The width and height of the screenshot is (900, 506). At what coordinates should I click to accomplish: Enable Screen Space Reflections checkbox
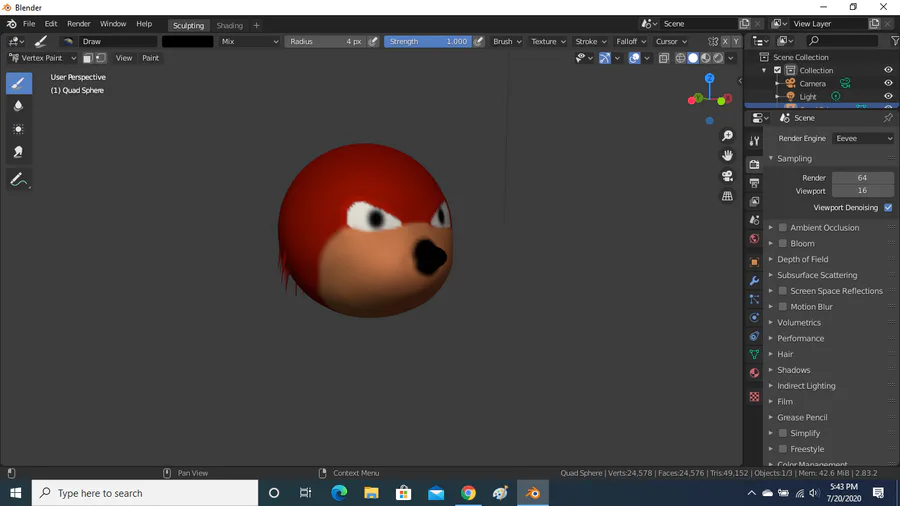coord(782,291)
